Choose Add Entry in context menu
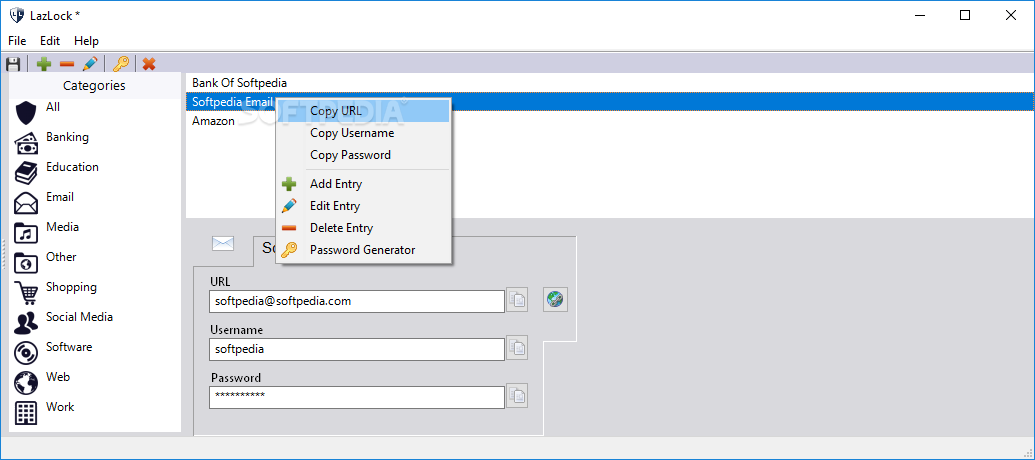 click(x=363, y=184)
